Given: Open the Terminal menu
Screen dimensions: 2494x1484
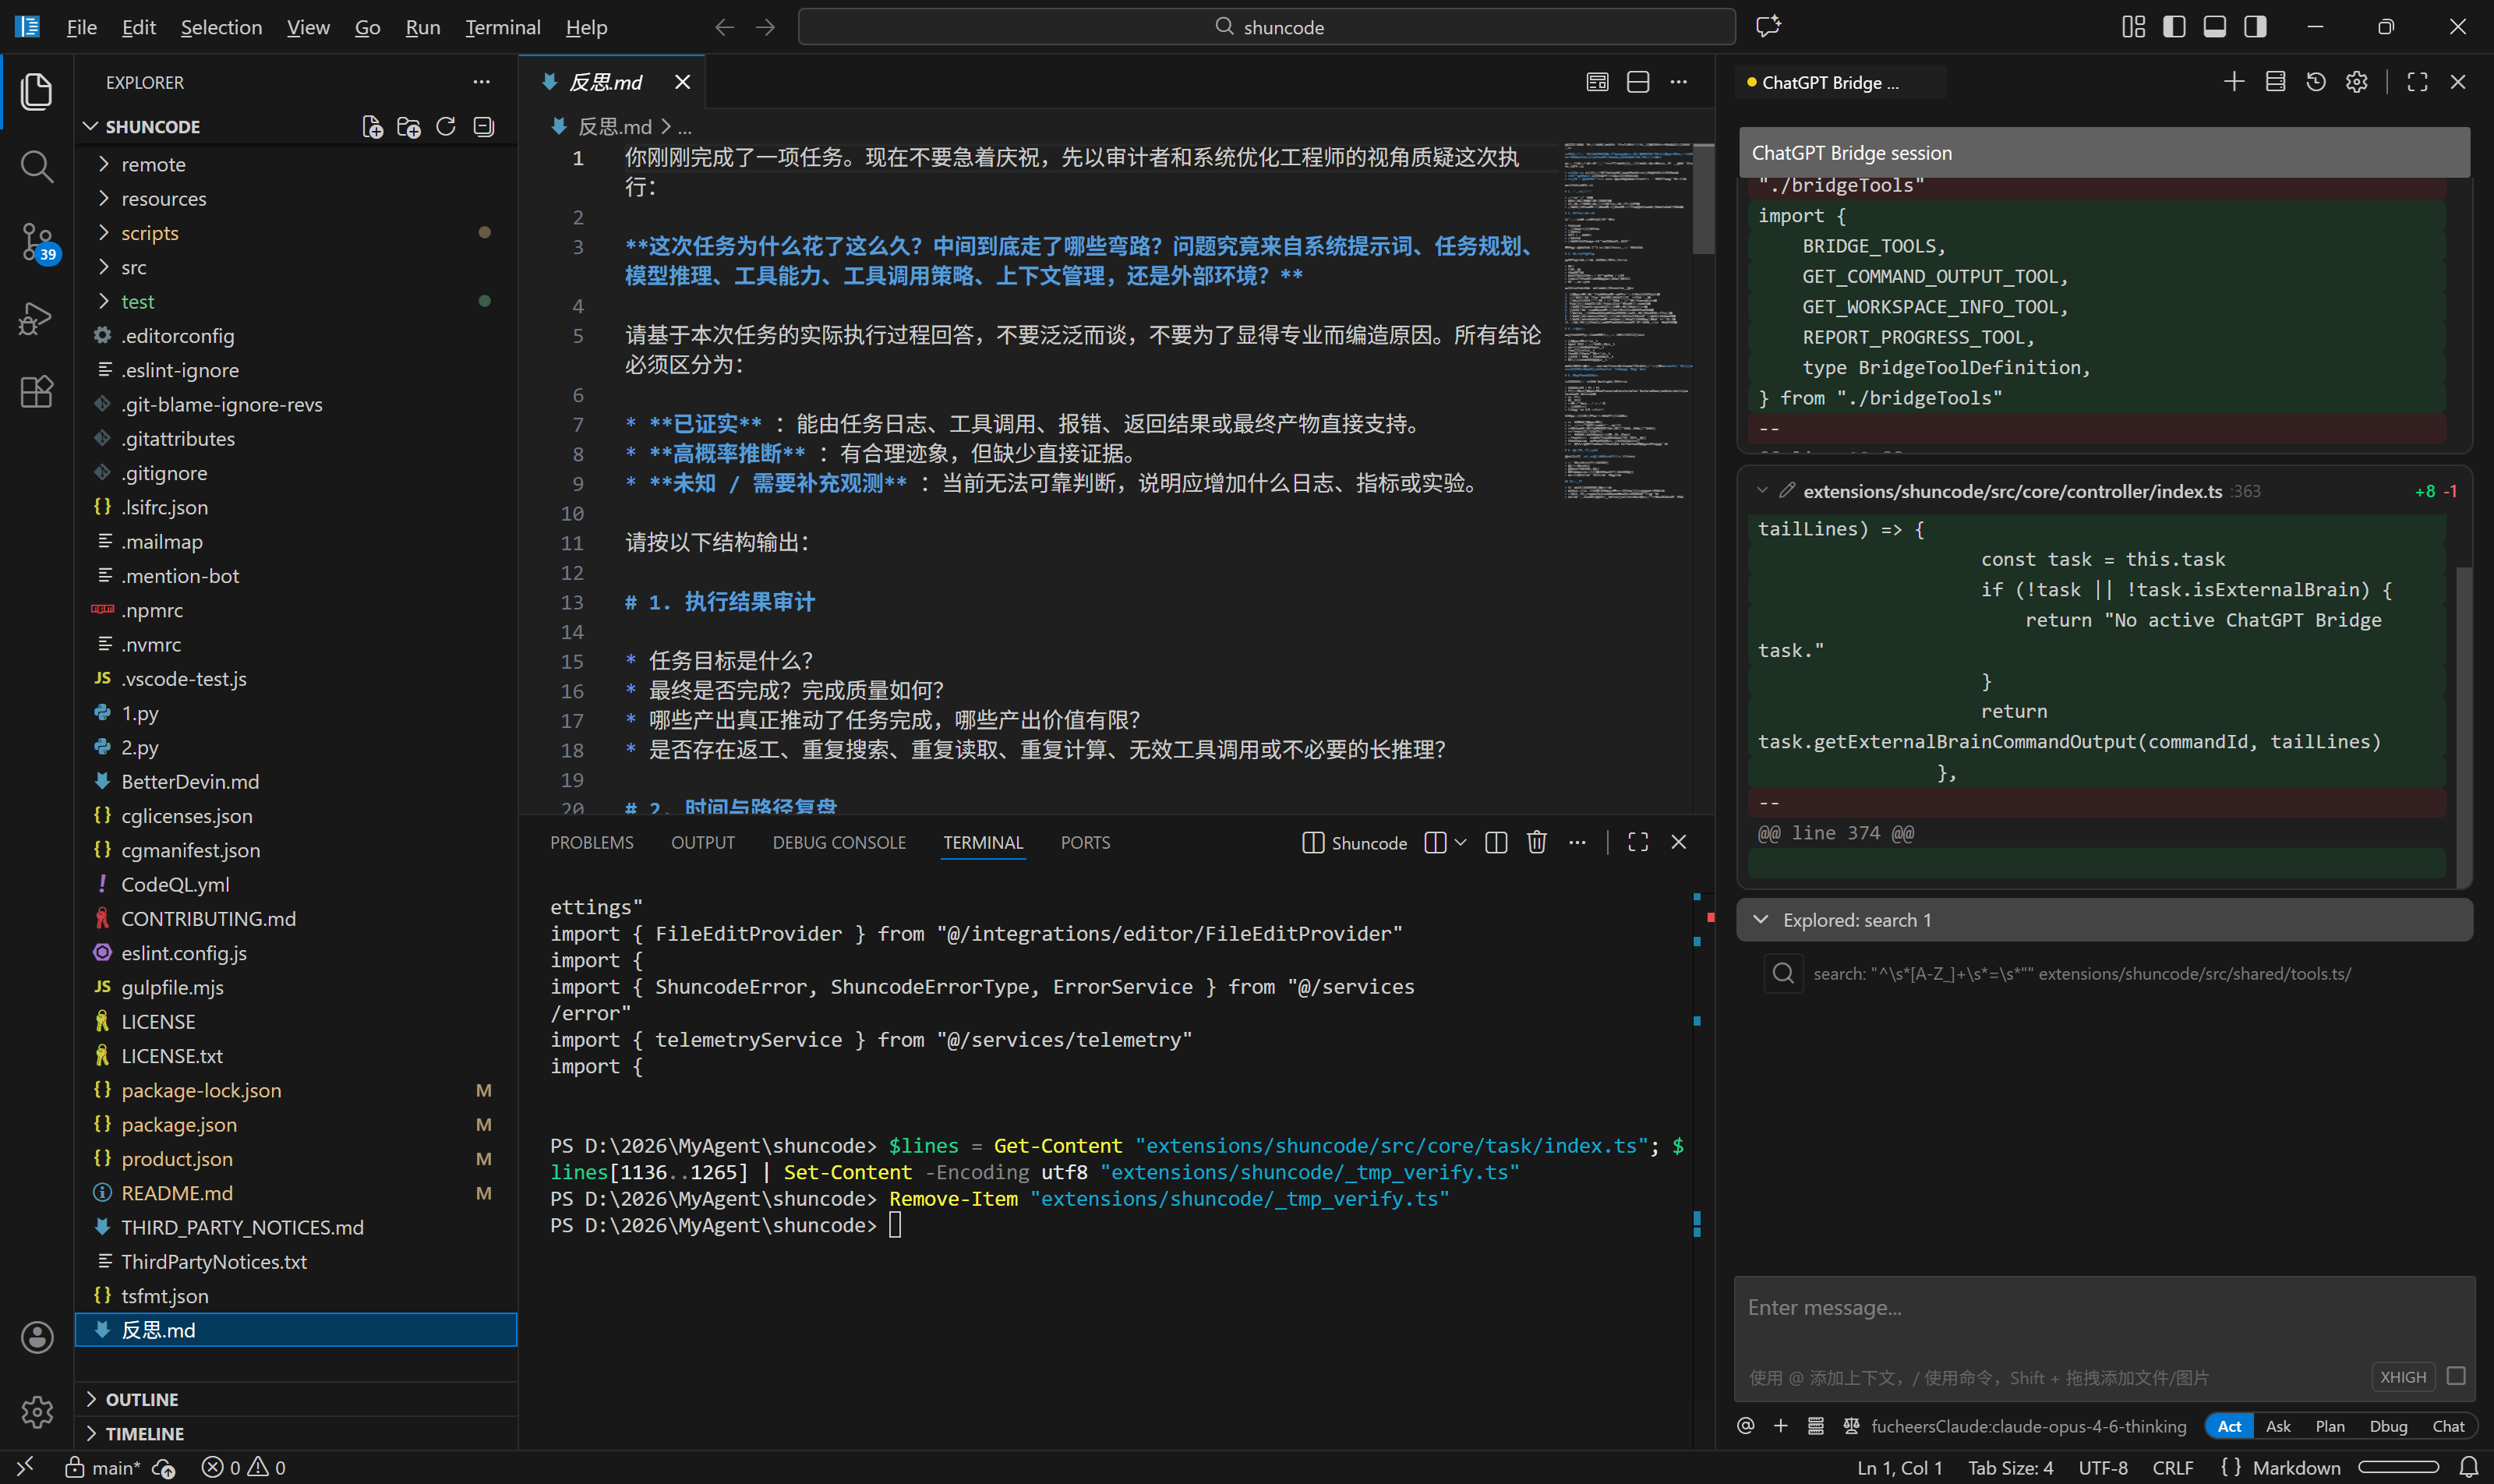Looking at the screenshot, I should pyautogui.click(x=502, y=27).
